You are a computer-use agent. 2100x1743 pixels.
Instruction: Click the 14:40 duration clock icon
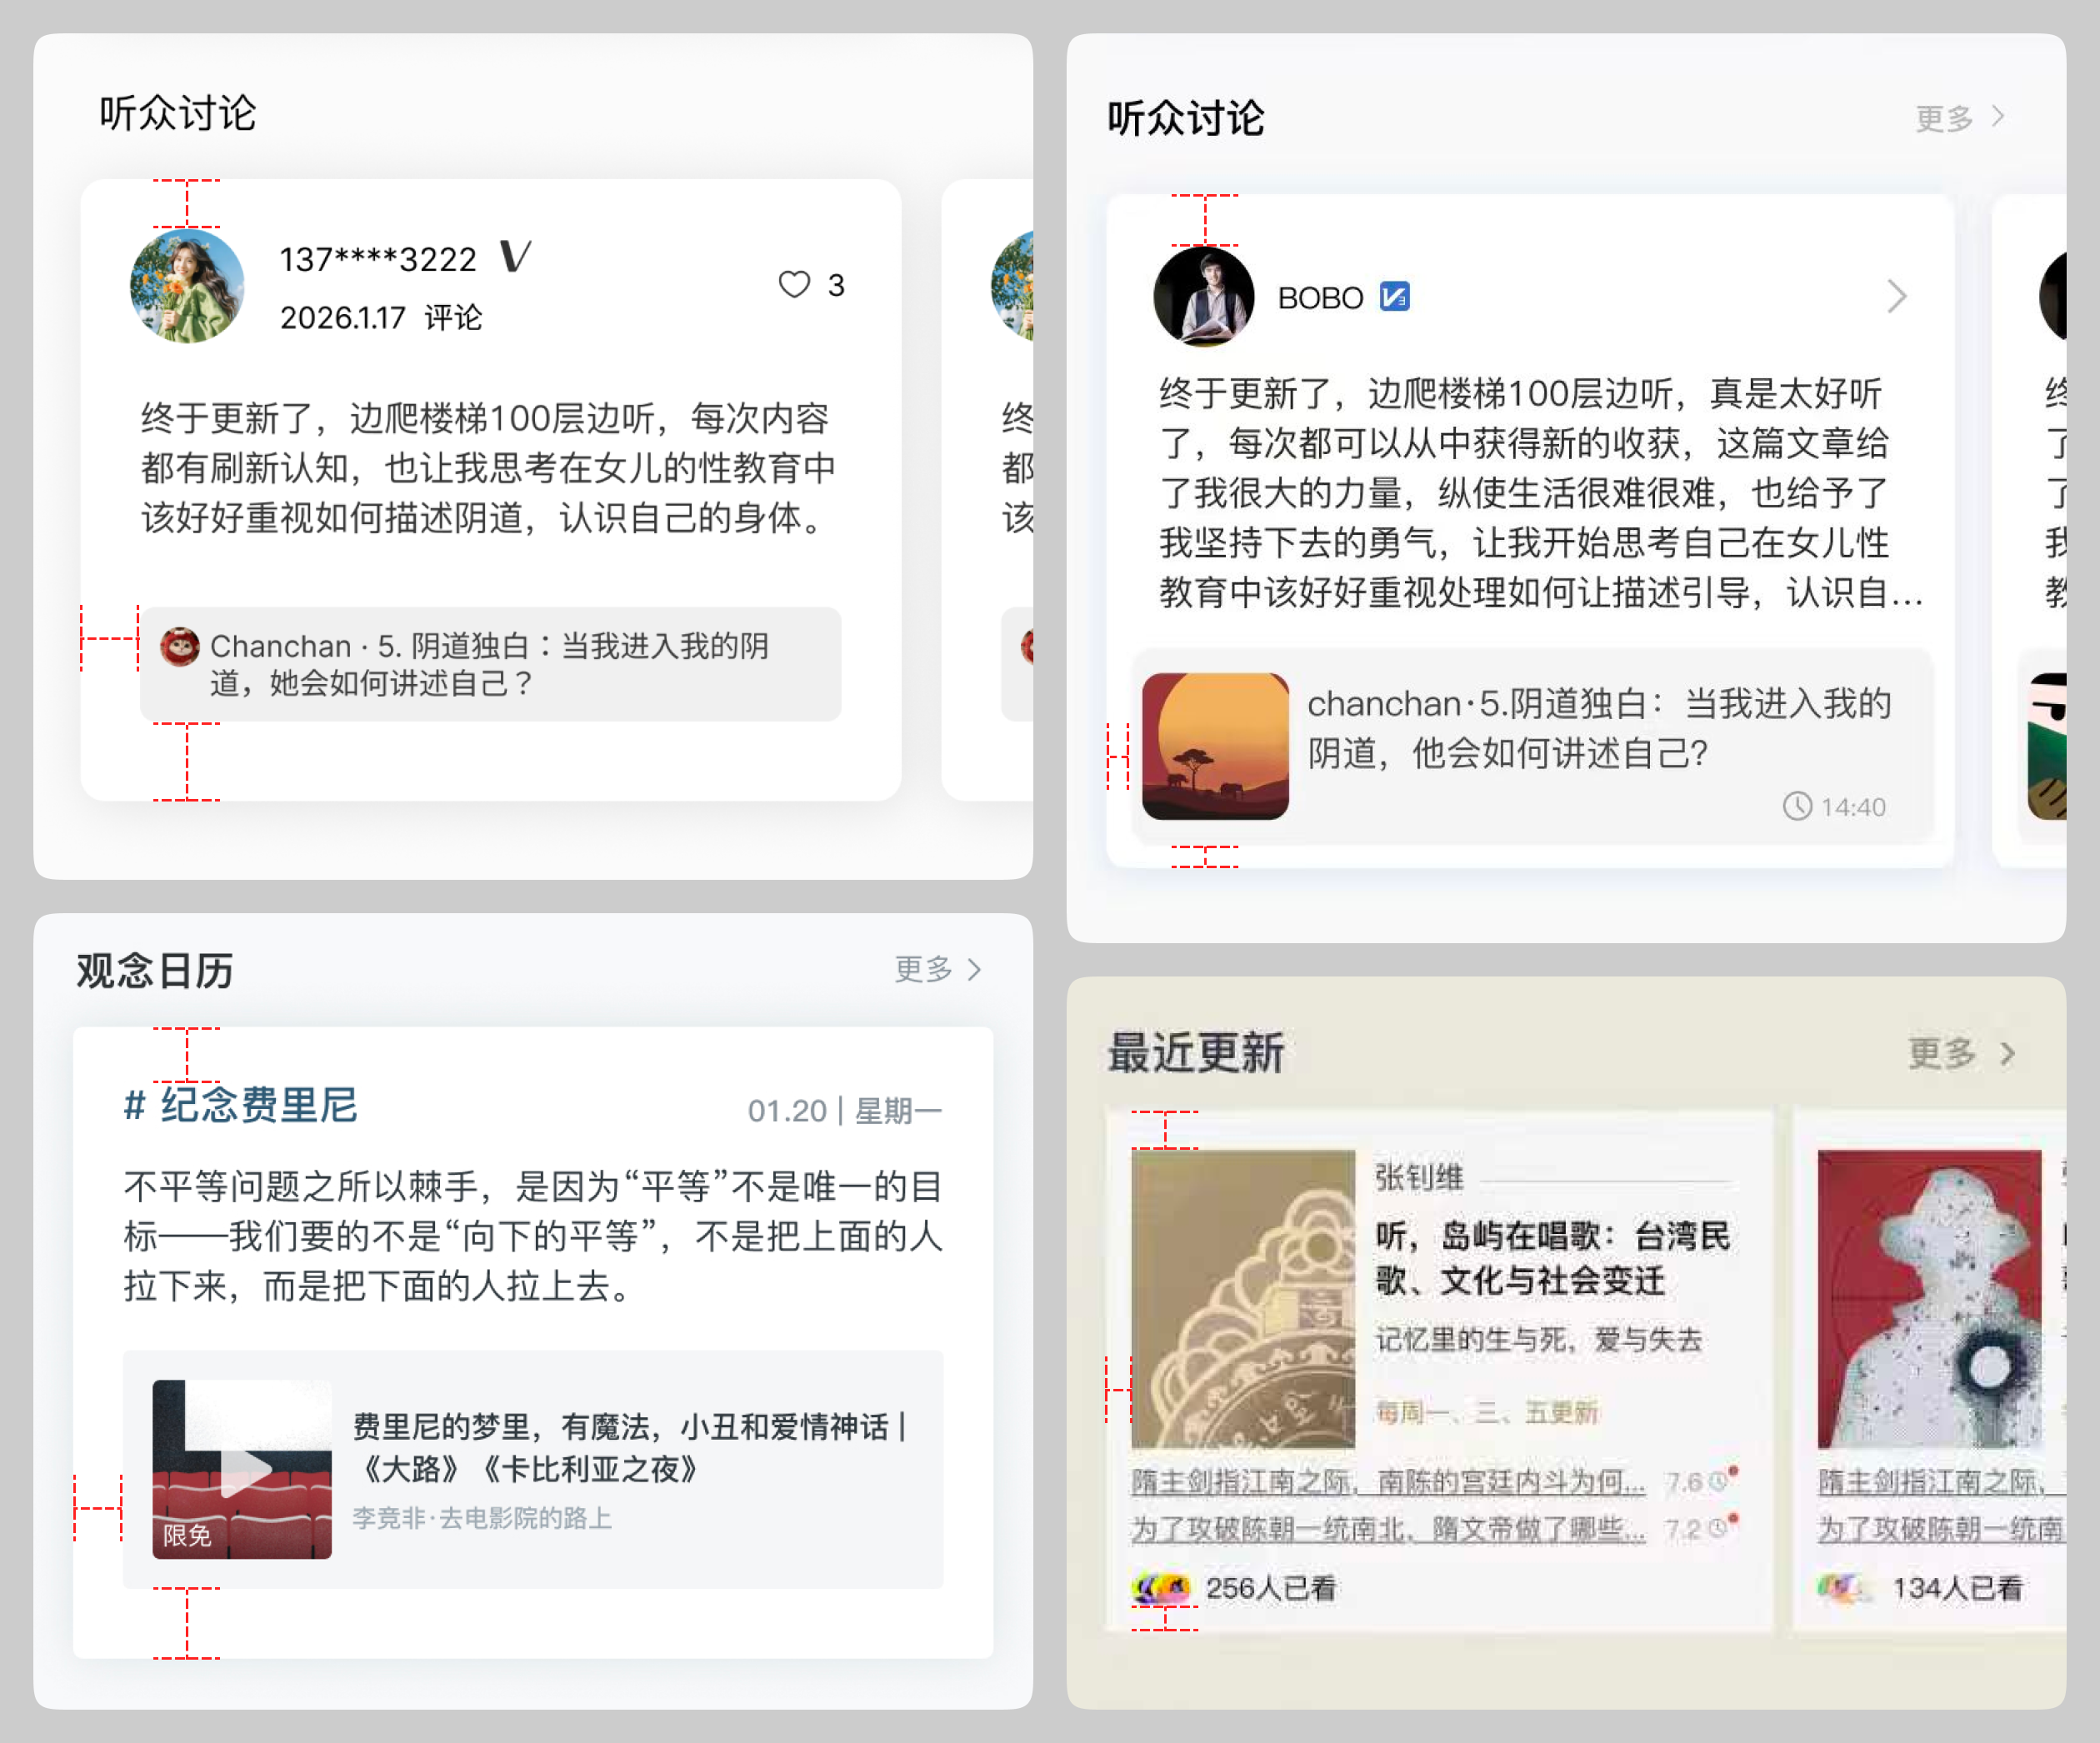[x=1797, y=806]
